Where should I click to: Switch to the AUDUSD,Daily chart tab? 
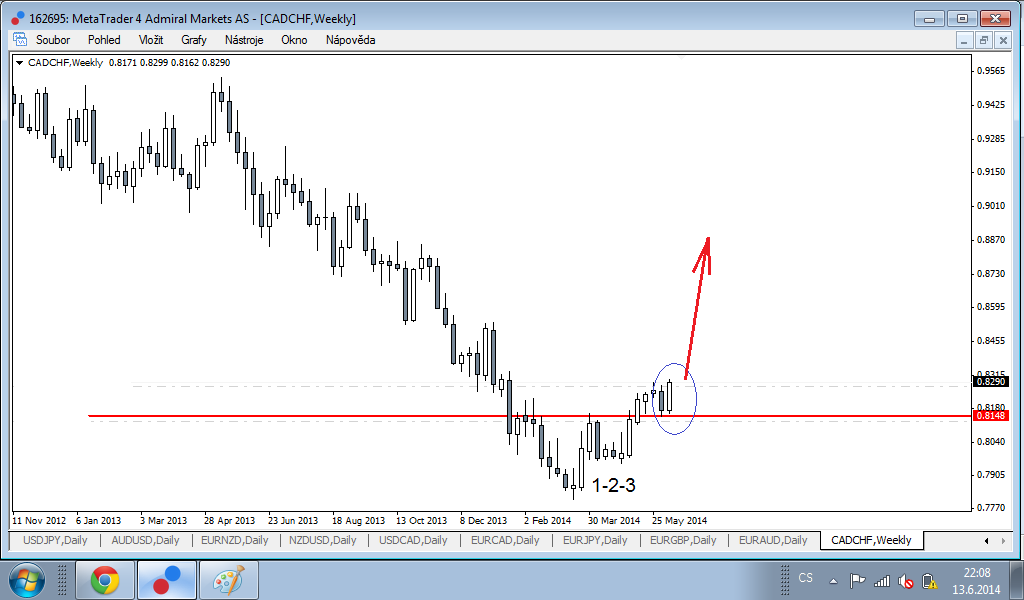click(x=145, y=540)
